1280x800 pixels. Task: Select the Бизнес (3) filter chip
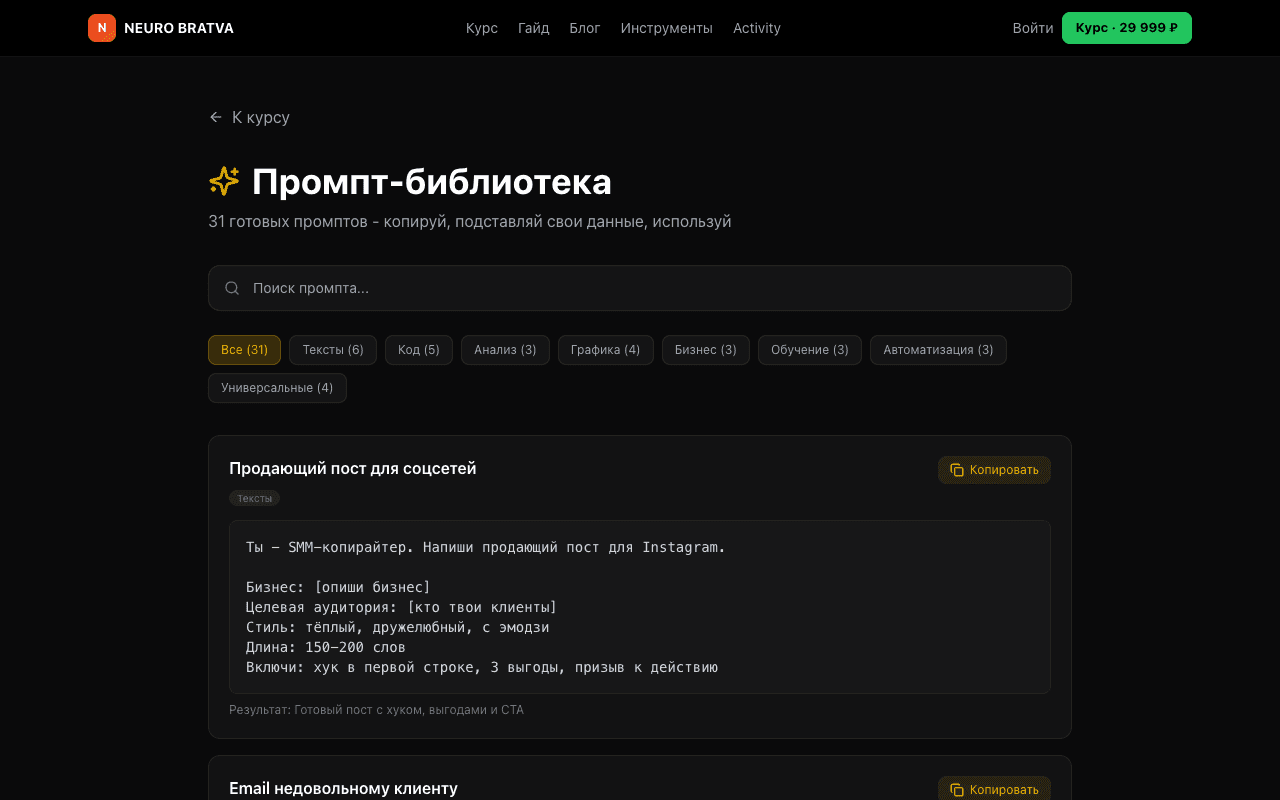pyautogui.click(x=706, y=350)
